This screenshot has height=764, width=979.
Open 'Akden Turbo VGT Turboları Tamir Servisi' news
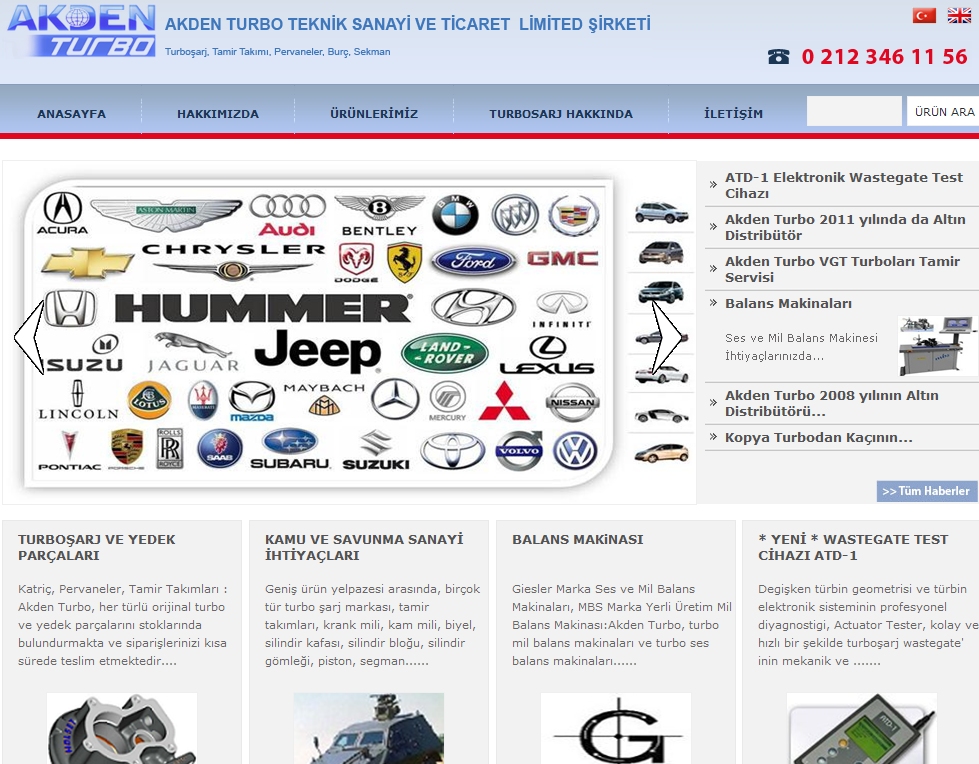pyautogui.click(x=842, y=269)
